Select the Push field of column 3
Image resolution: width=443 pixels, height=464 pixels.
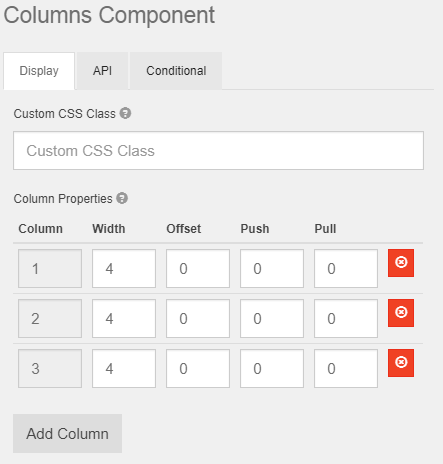[272, 368]
